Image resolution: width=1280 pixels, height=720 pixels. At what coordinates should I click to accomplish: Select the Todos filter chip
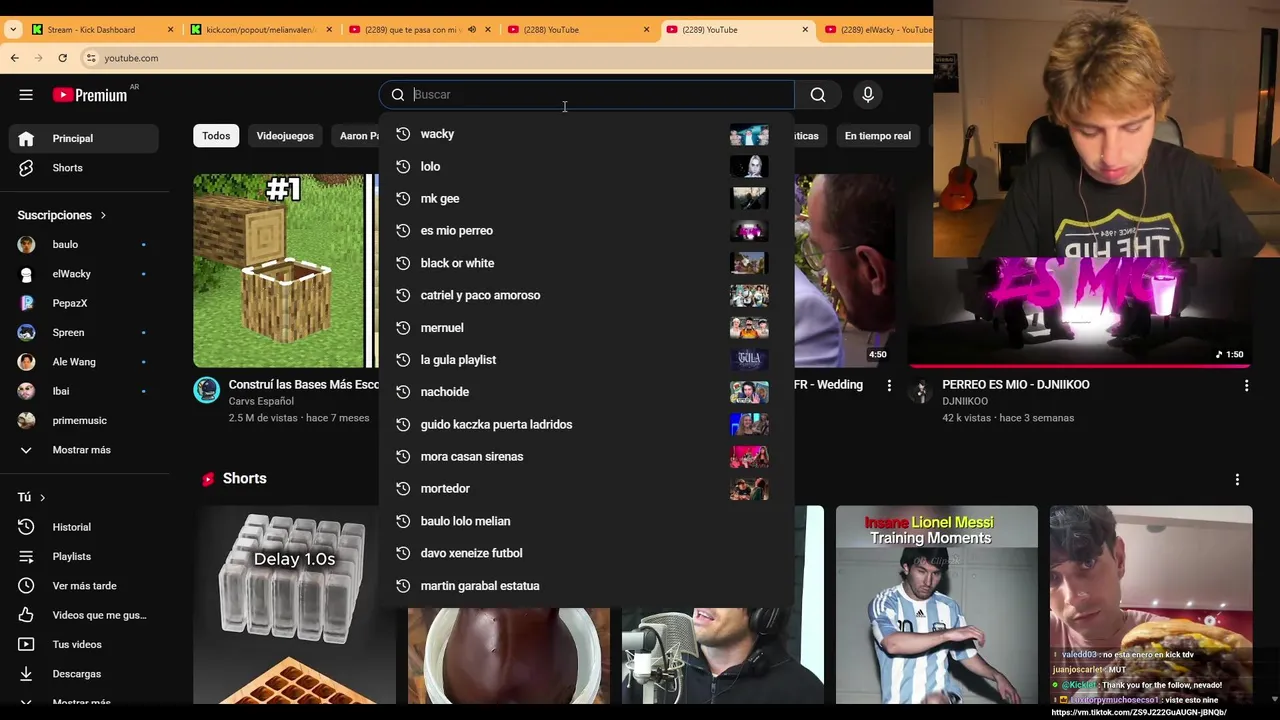pyautogui.click(x=216, y=136)
